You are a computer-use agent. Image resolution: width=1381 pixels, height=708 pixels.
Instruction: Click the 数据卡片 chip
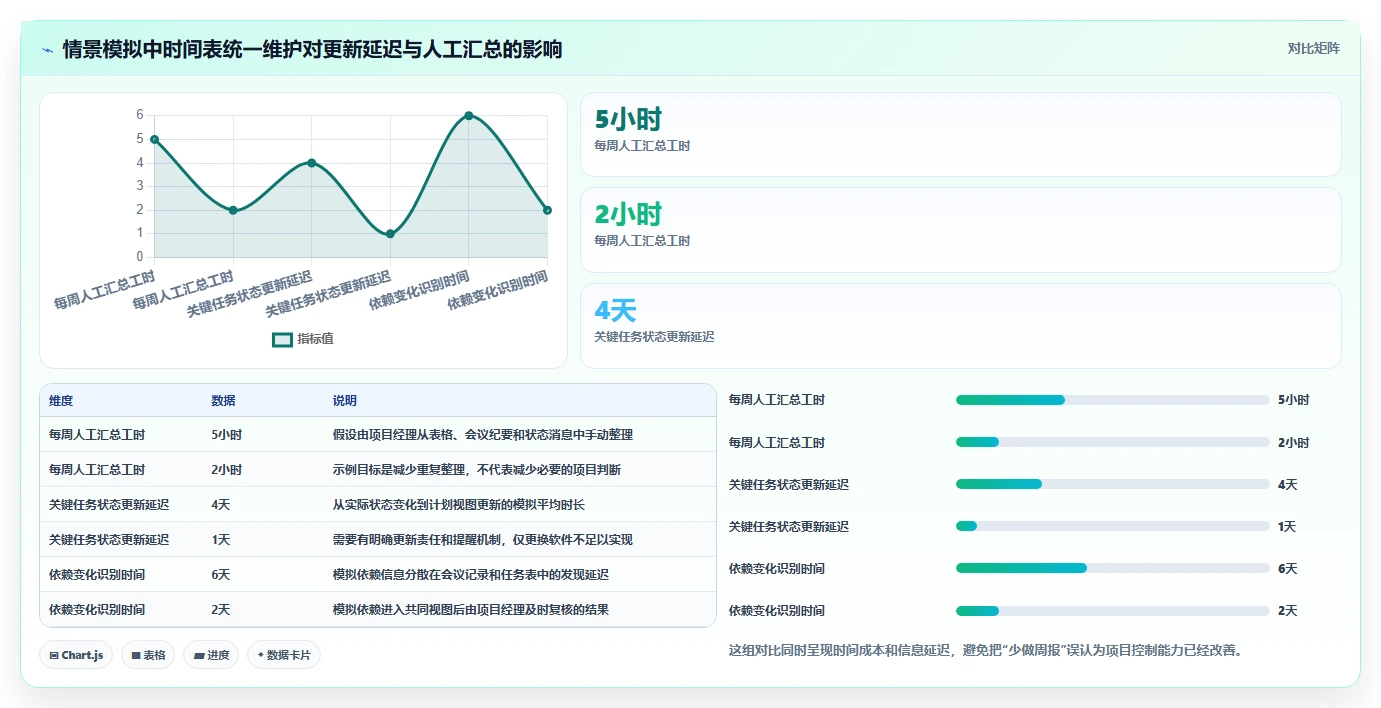[x=284, y=655]
